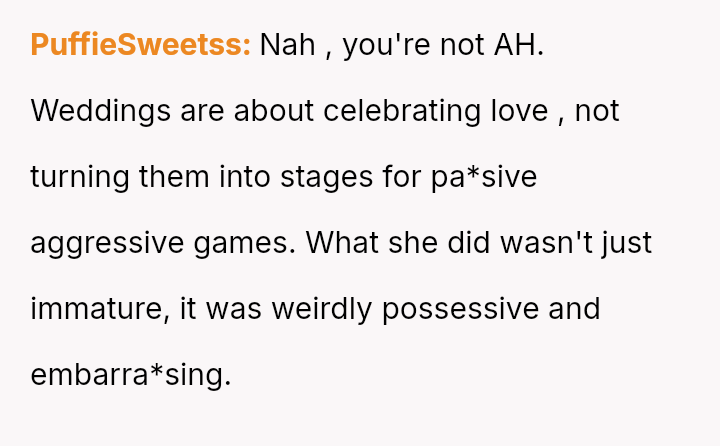Click the "AH." text on the first line
This screenshot has width=720, height=446.
pyautogui.click(x=519, y=45)
